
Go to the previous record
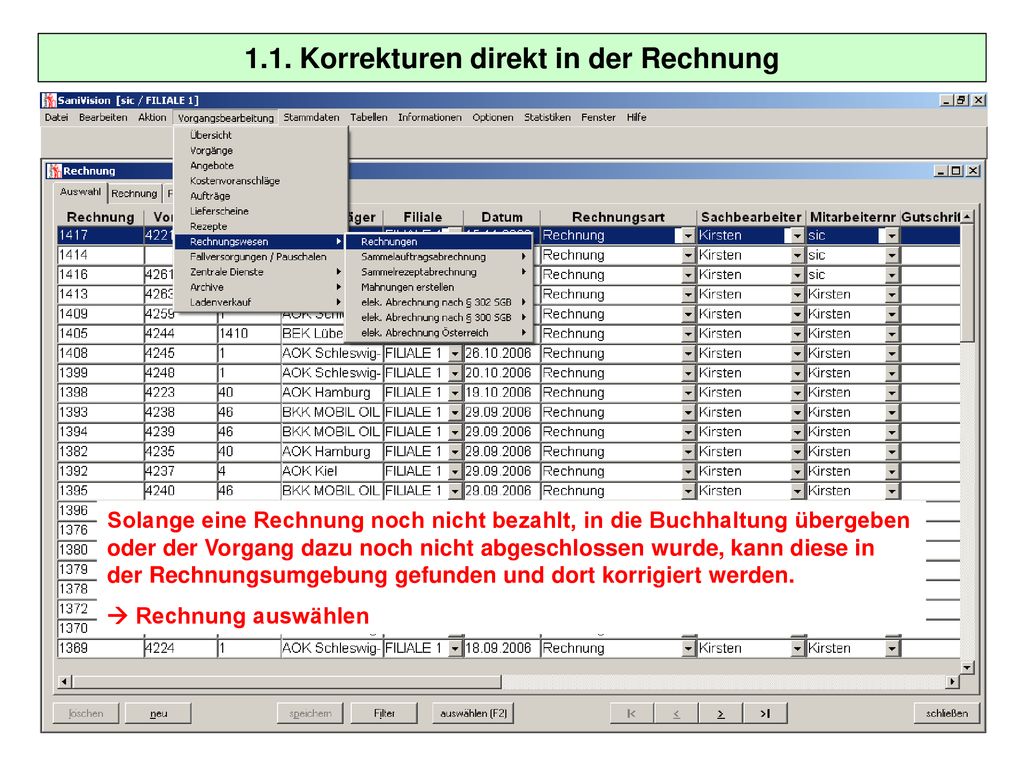(x=676, y=713)
